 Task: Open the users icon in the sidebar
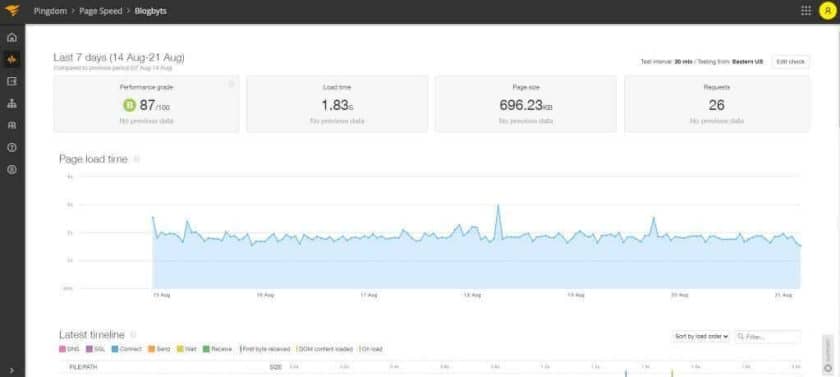[x=12, y=125]
